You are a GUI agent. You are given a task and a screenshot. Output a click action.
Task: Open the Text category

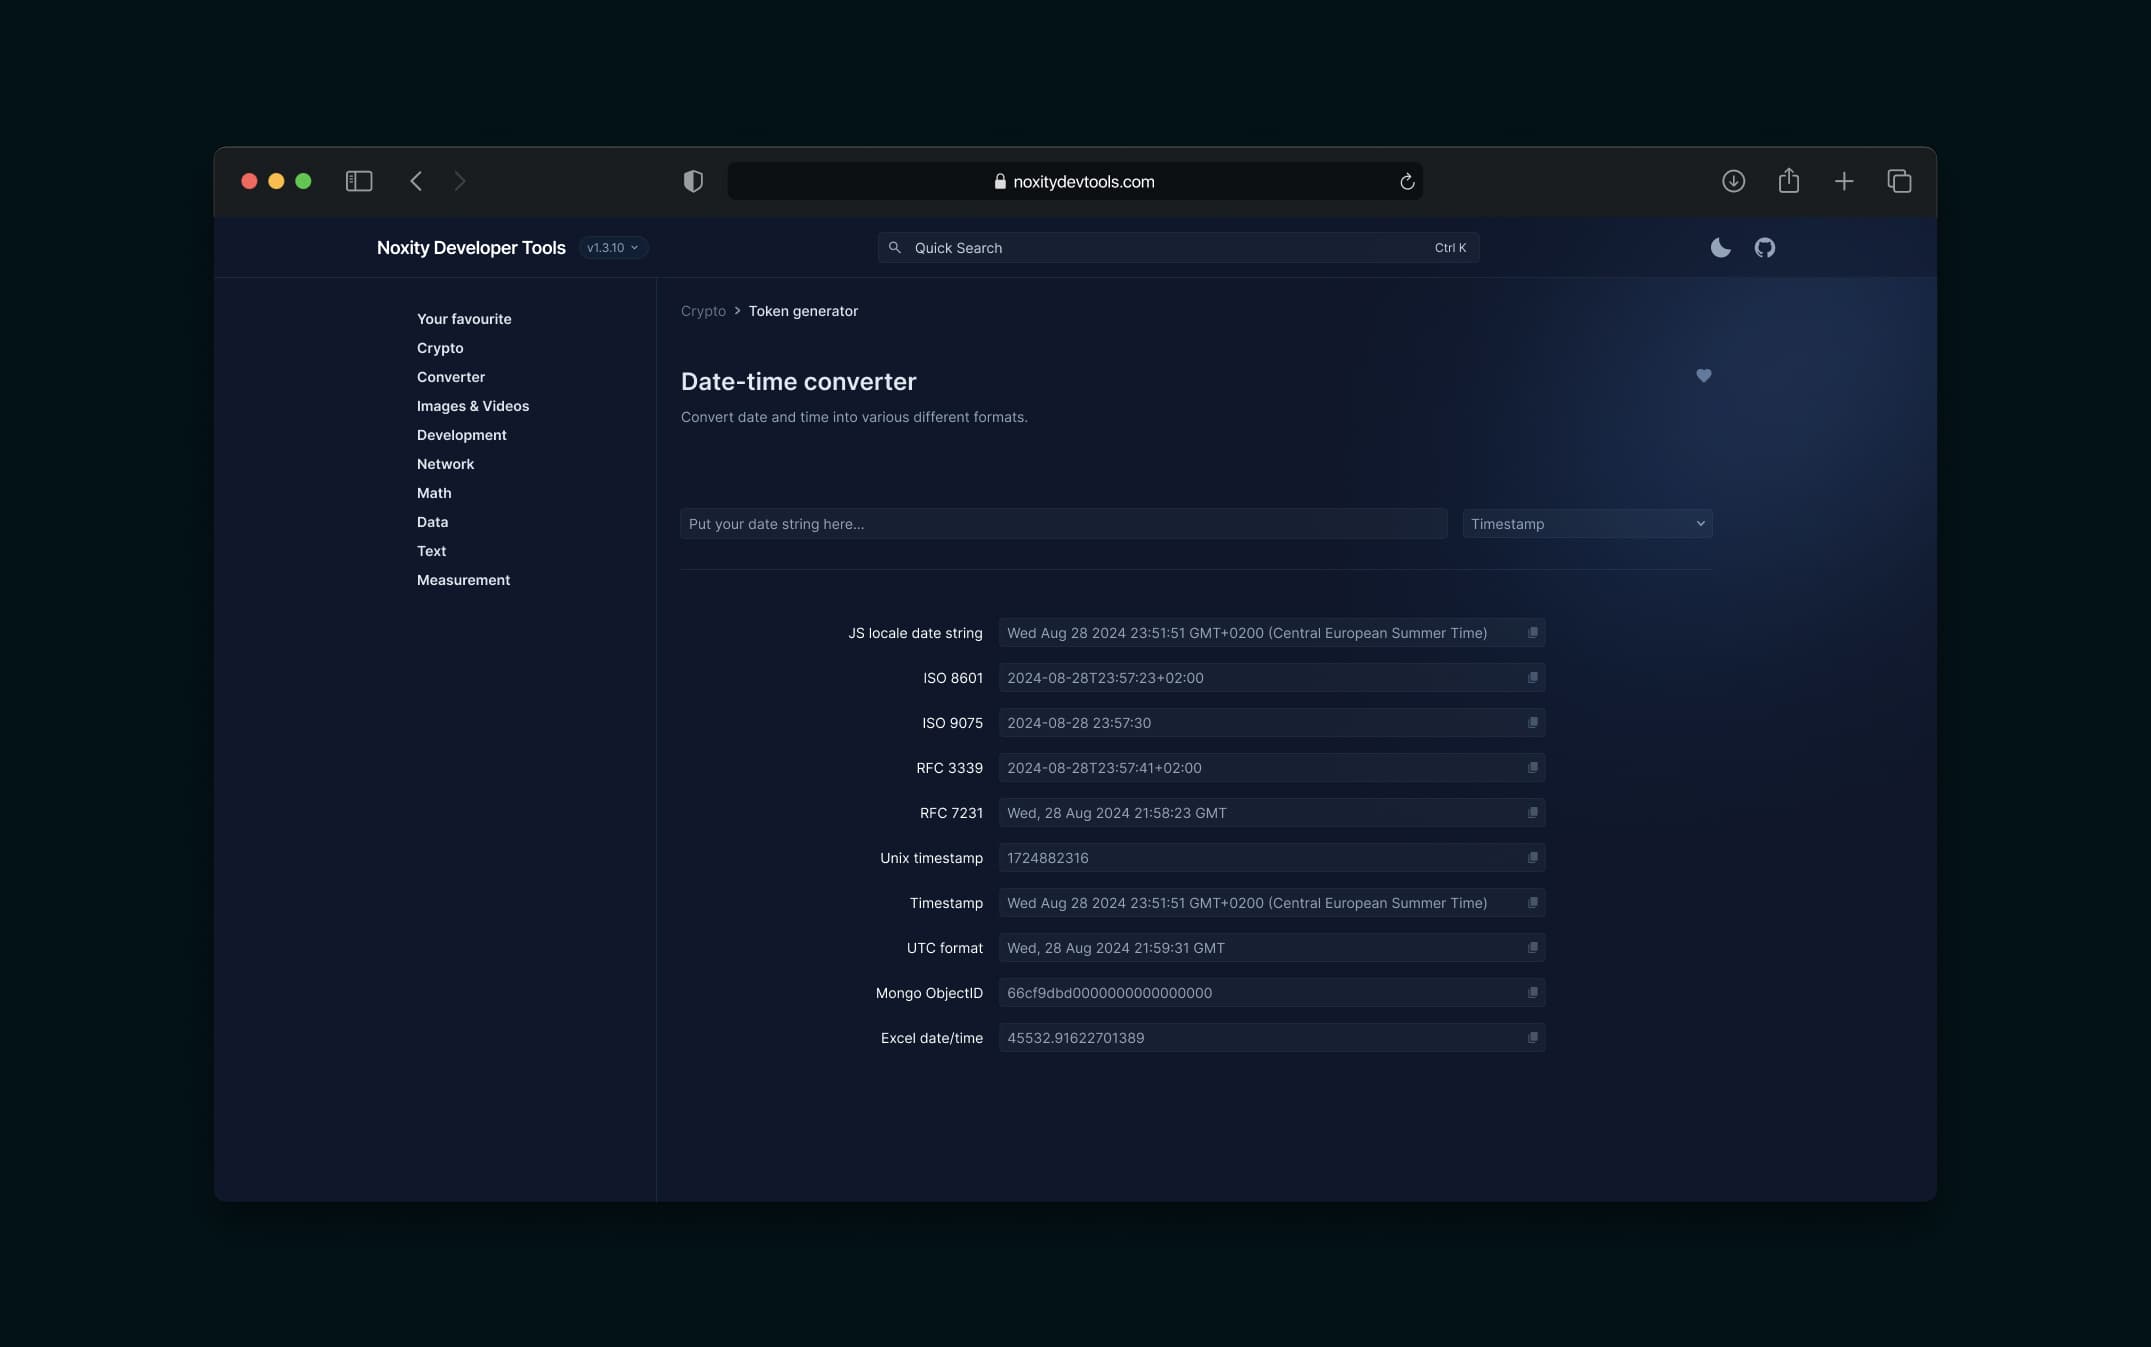tap(431, 551)
